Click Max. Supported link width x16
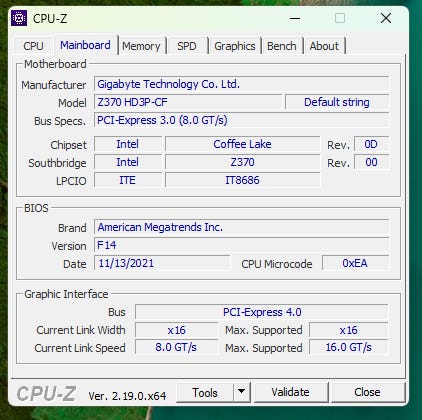Viewport: 422px width, 420px height. coord(349,330)
